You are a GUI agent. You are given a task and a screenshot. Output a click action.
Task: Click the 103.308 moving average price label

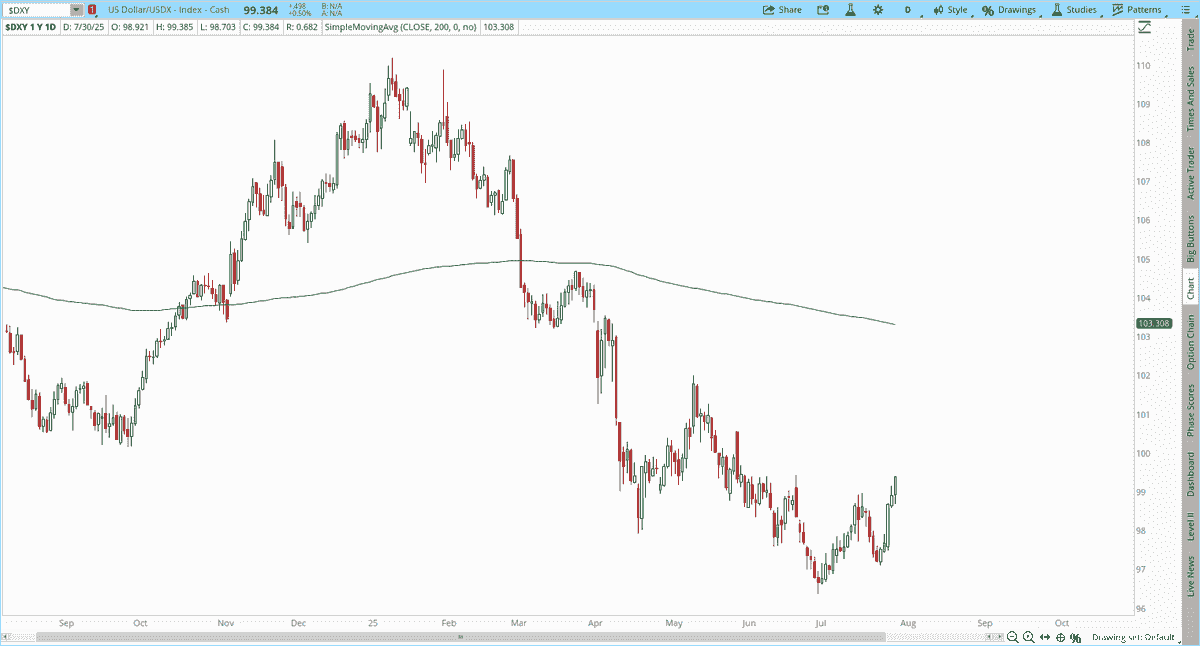coord(1154,324)
